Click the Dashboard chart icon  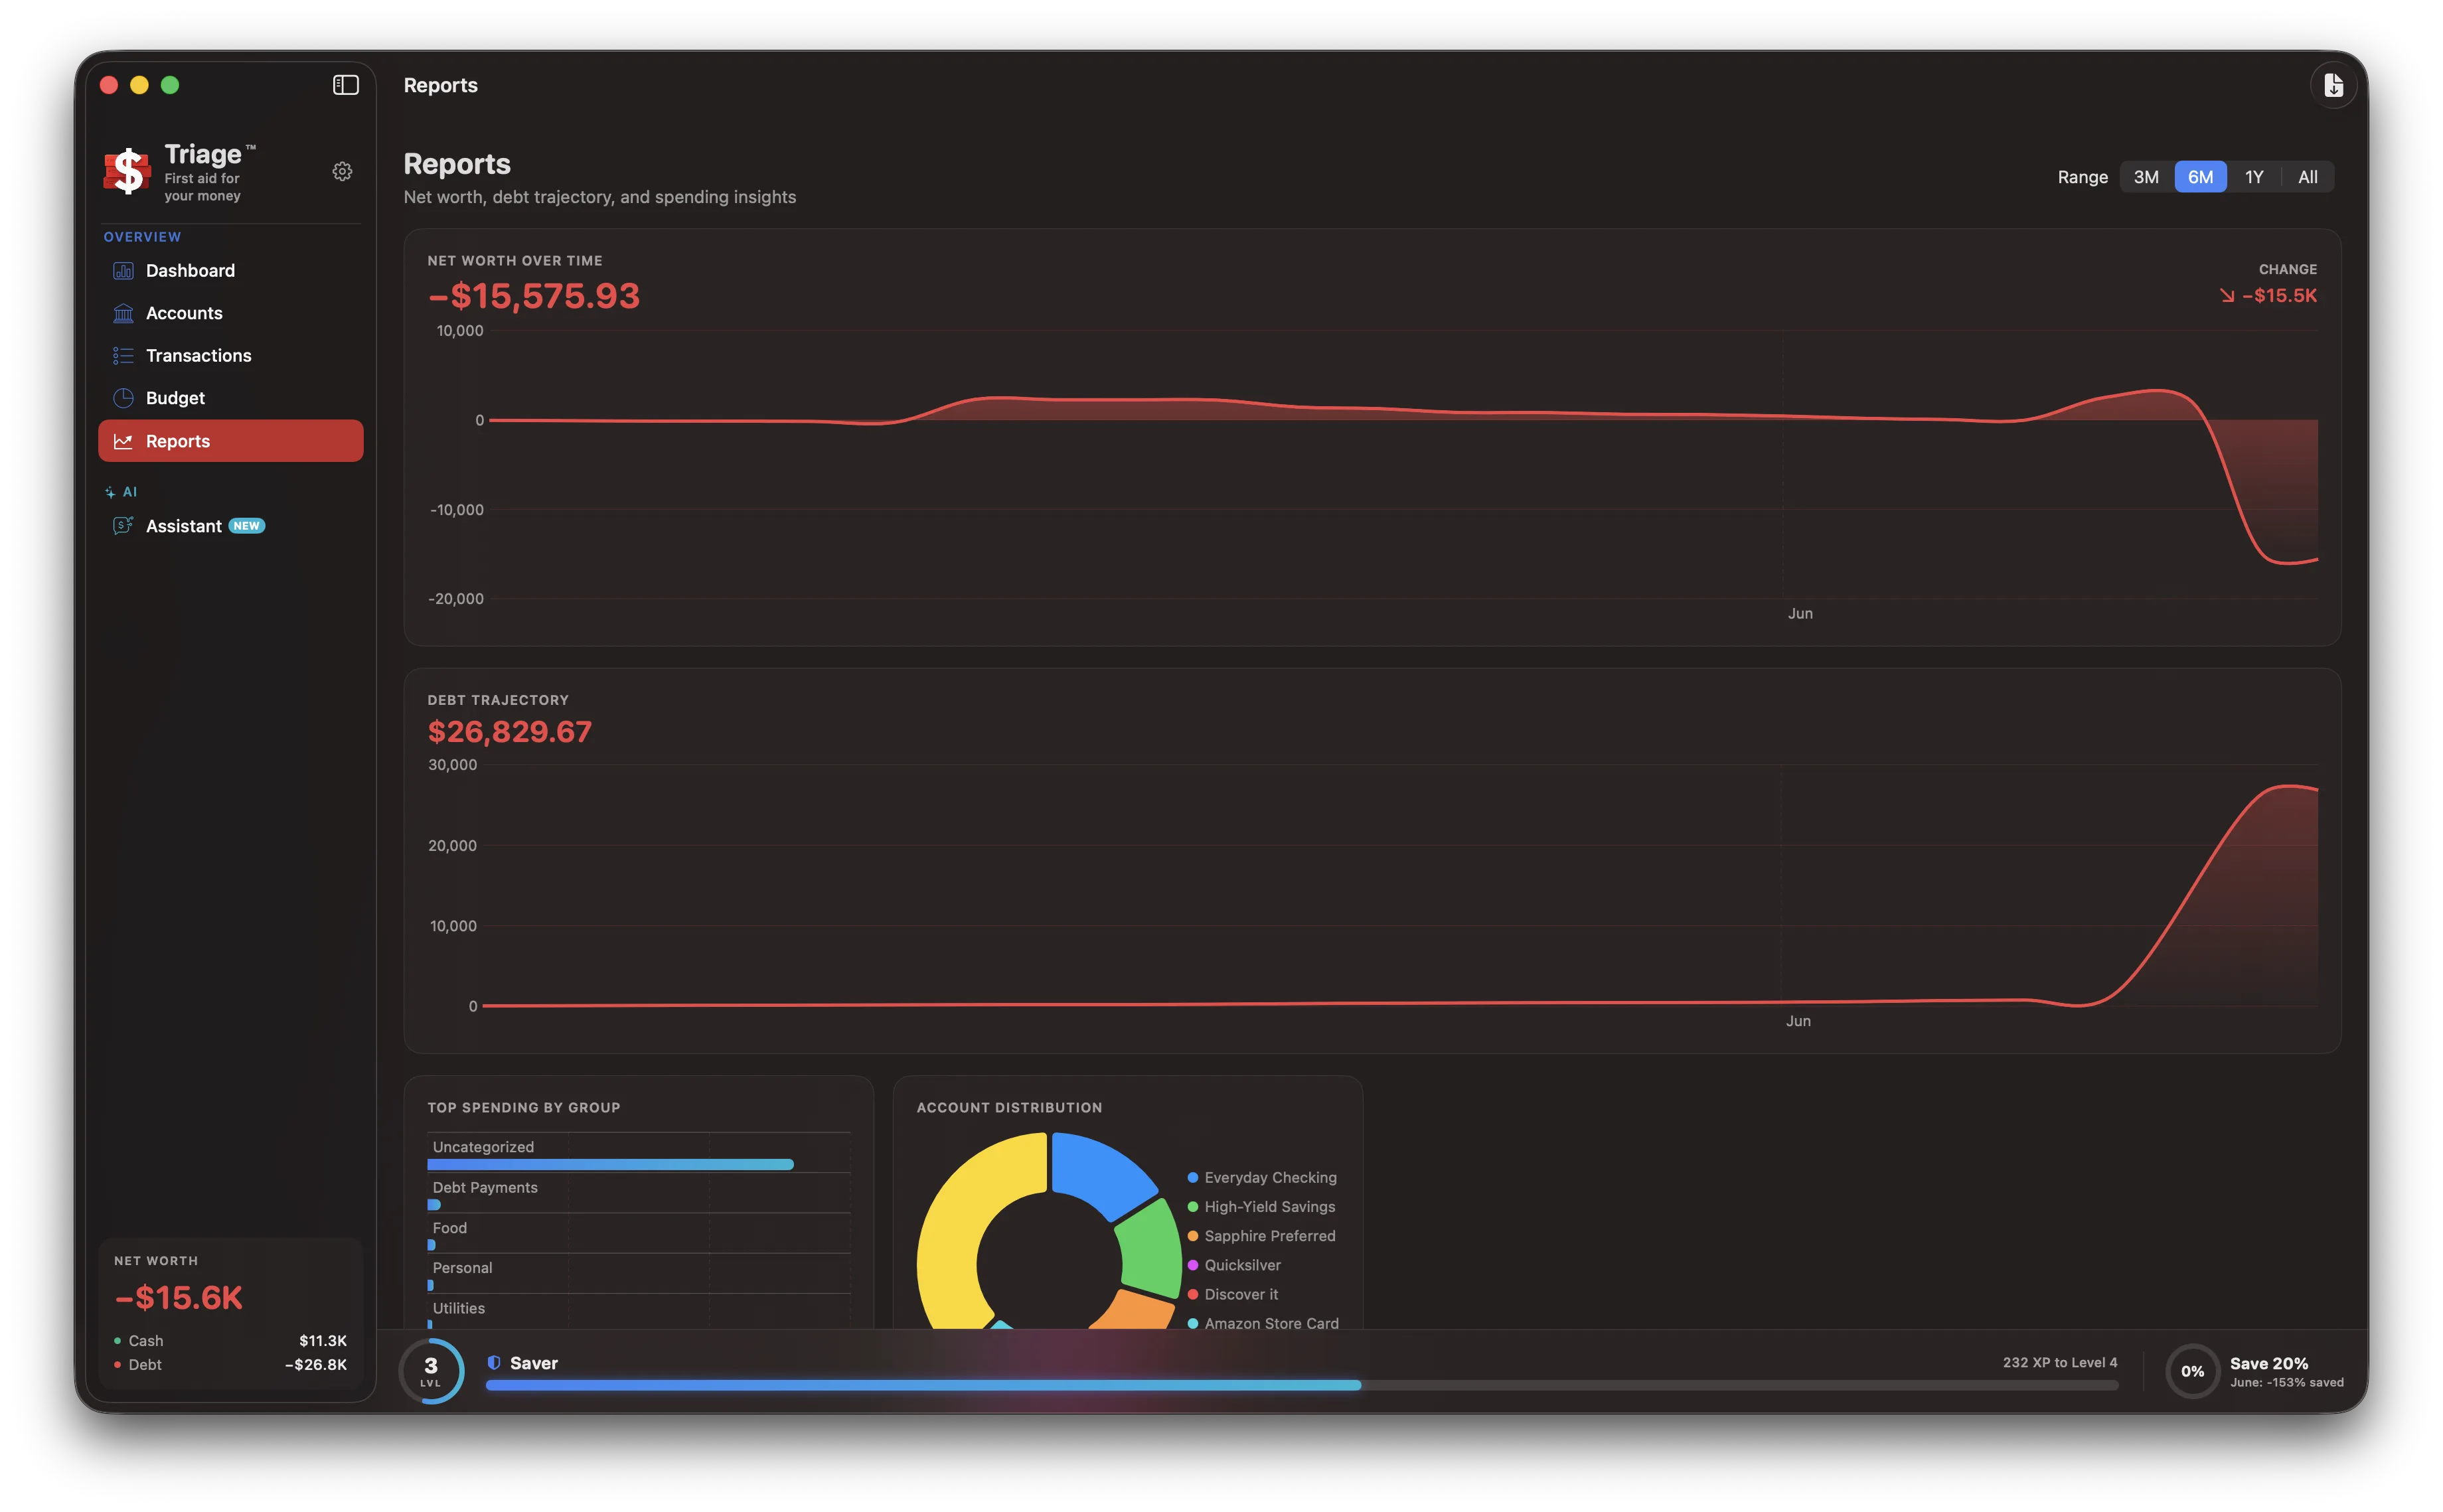(x=123, y=271)
